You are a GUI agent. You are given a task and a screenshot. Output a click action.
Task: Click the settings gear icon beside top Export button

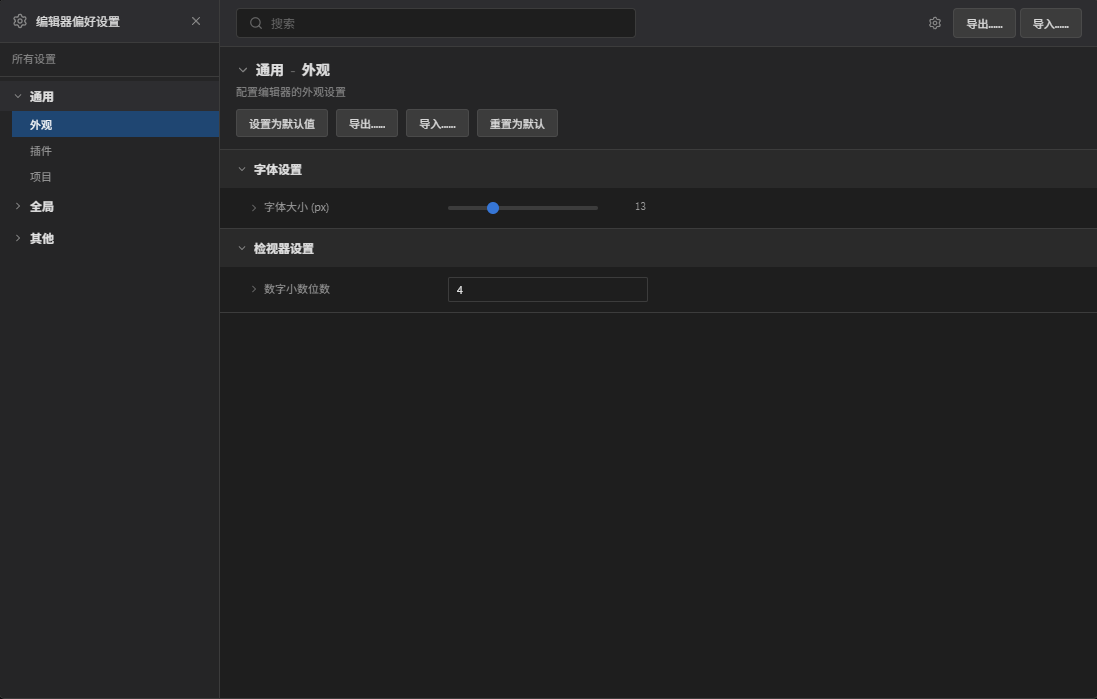tap(935, 23)
